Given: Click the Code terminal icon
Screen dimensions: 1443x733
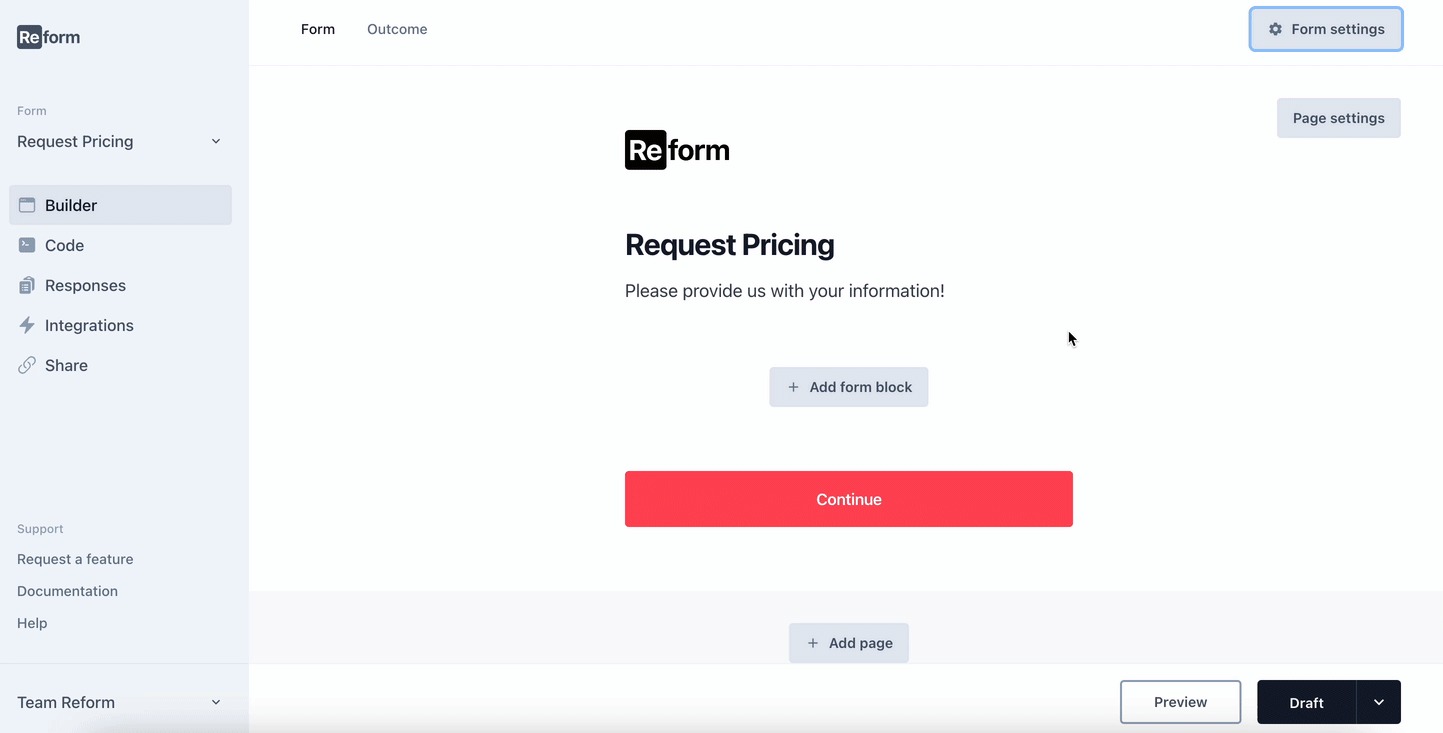Looking at the screenshot, I should pos(27,245).
